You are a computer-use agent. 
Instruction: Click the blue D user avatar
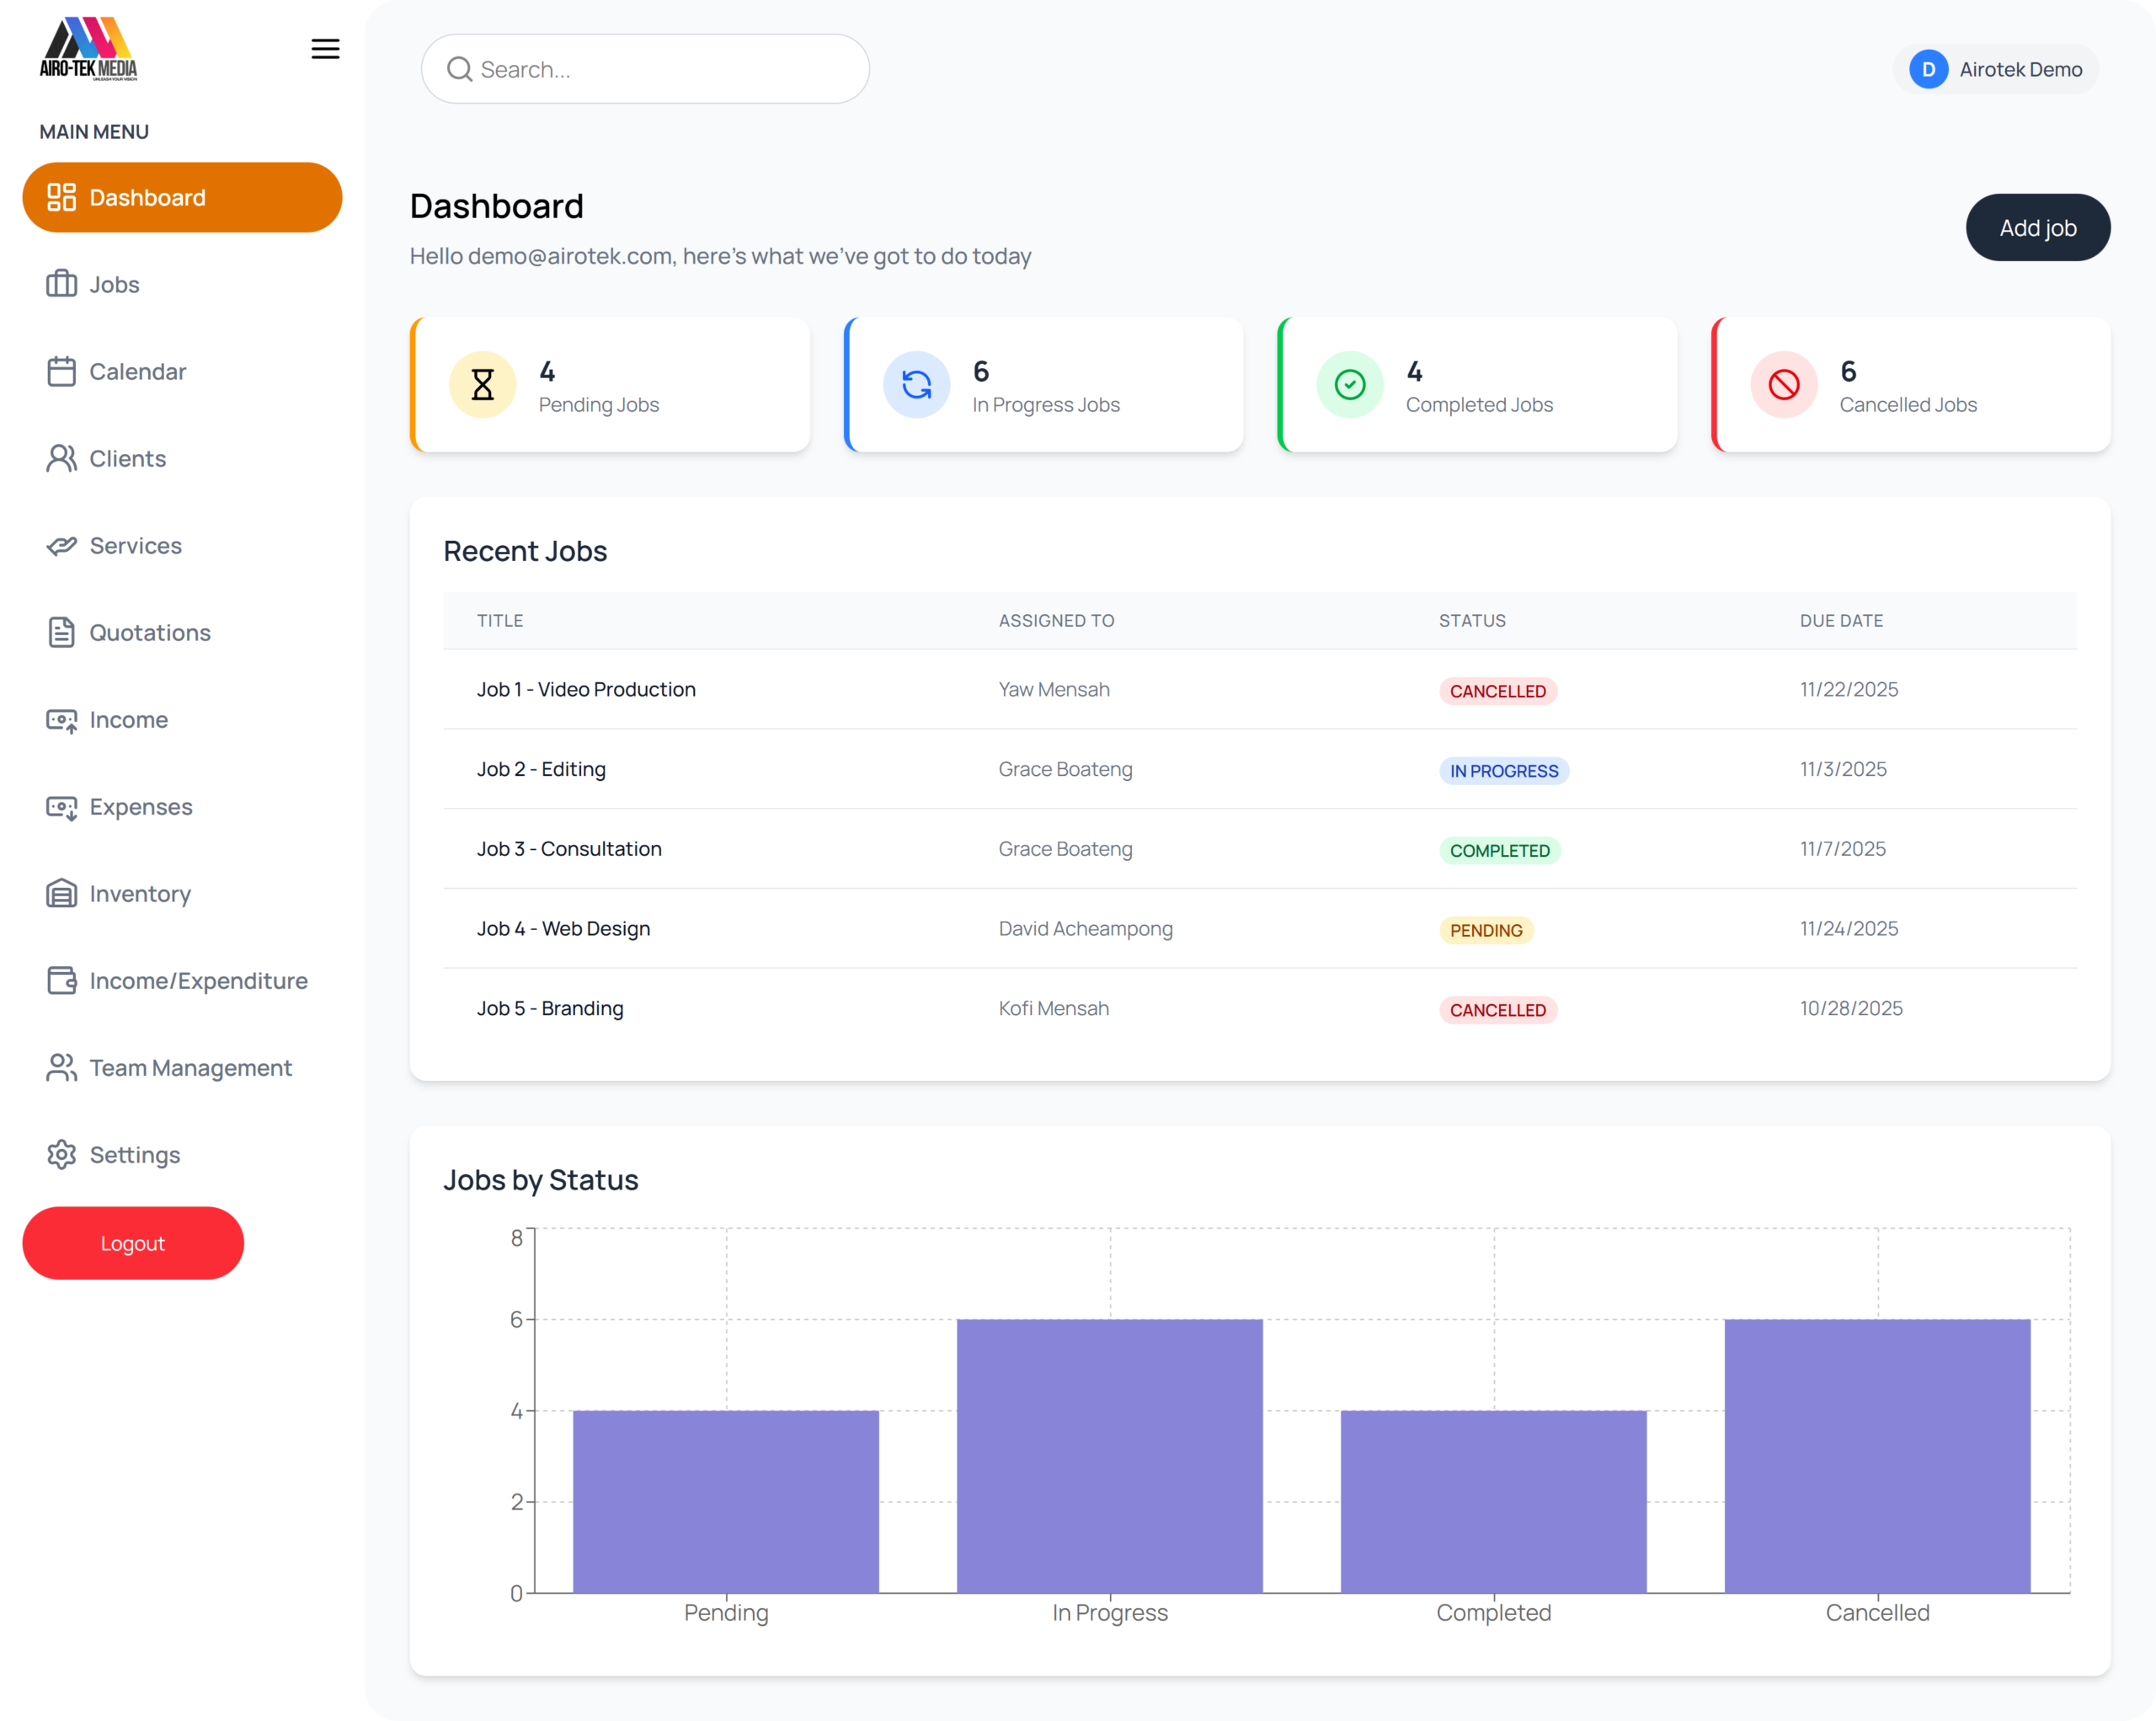[1928, 69]
